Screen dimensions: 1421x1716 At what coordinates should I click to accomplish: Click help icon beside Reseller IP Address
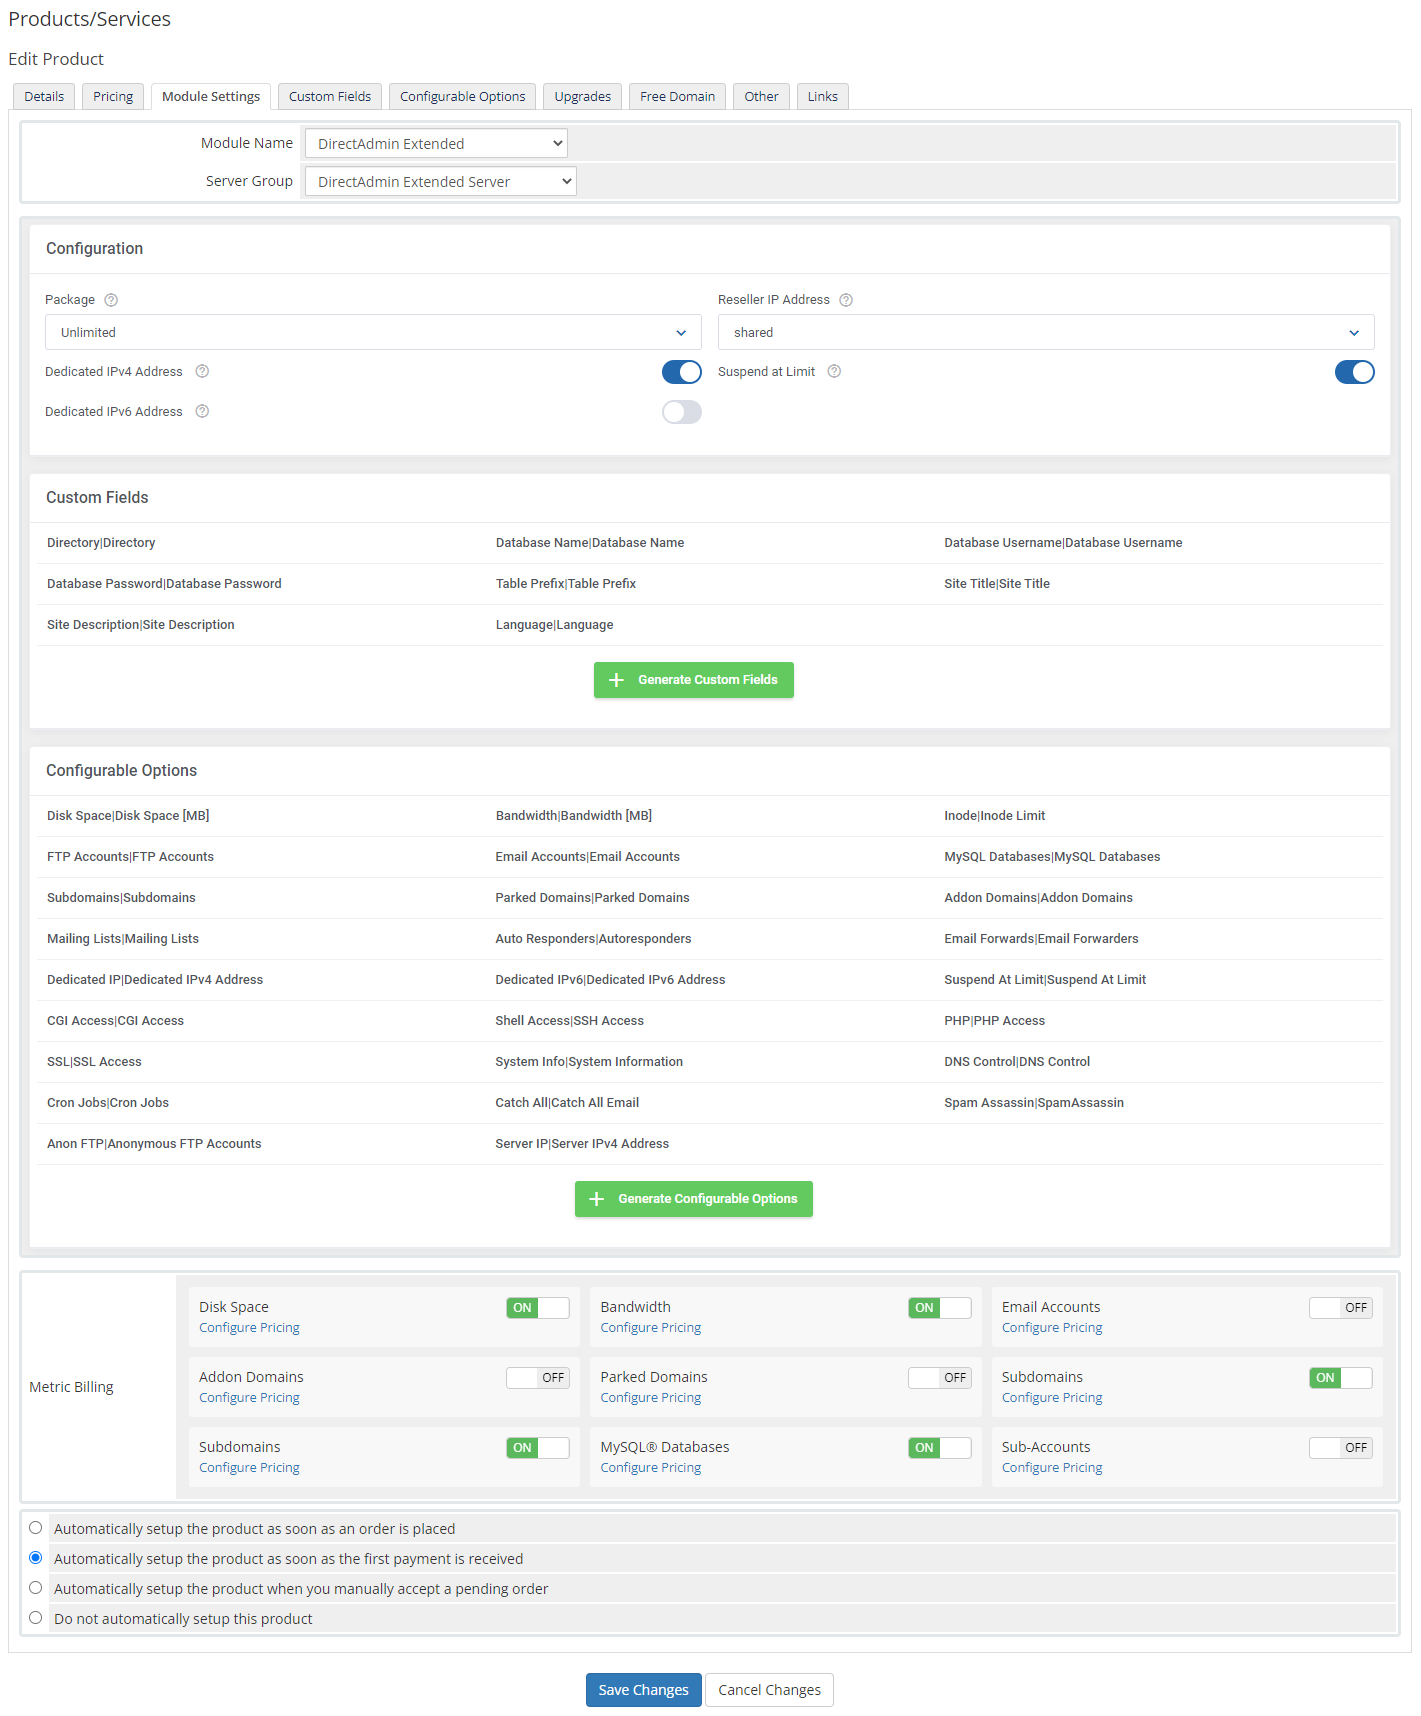(846, 300)
